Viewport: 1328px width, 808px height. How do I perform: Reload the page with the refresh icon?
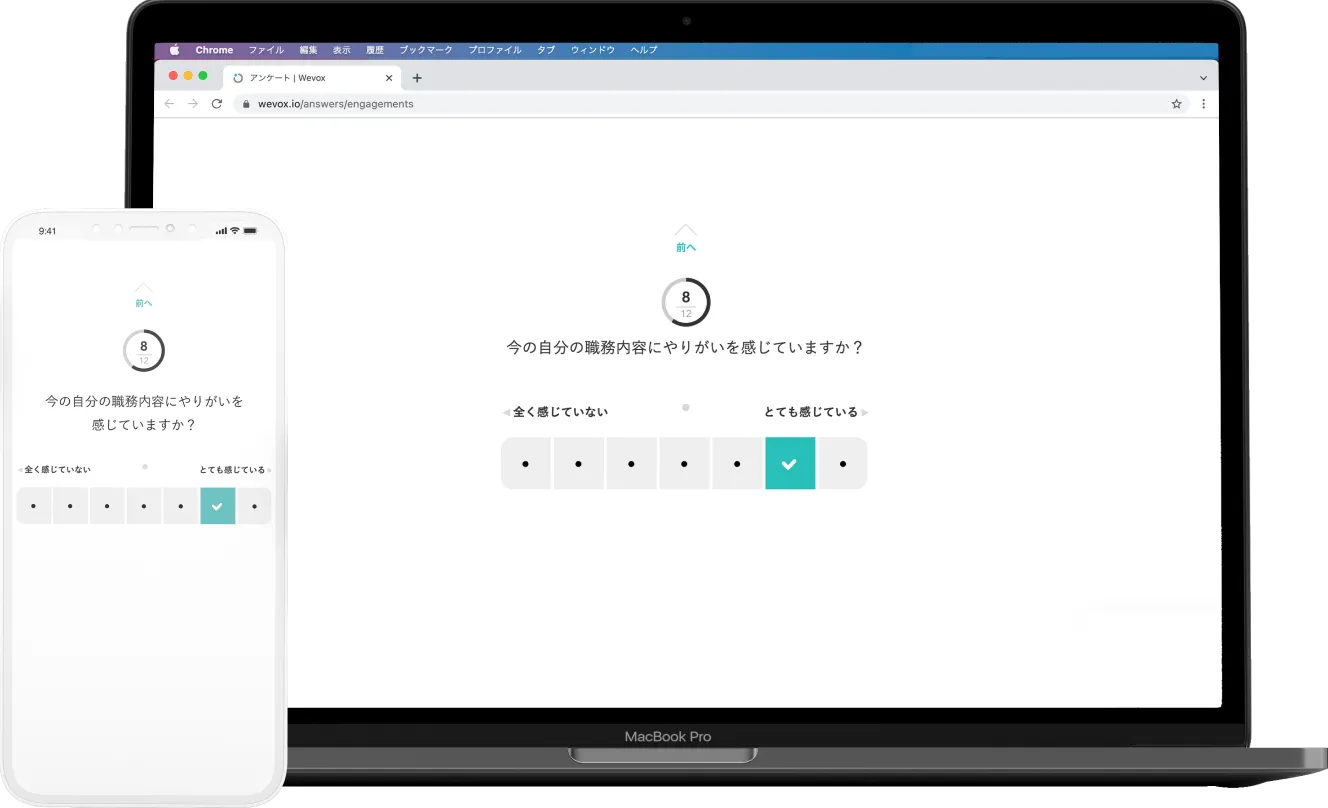[216, 104]
